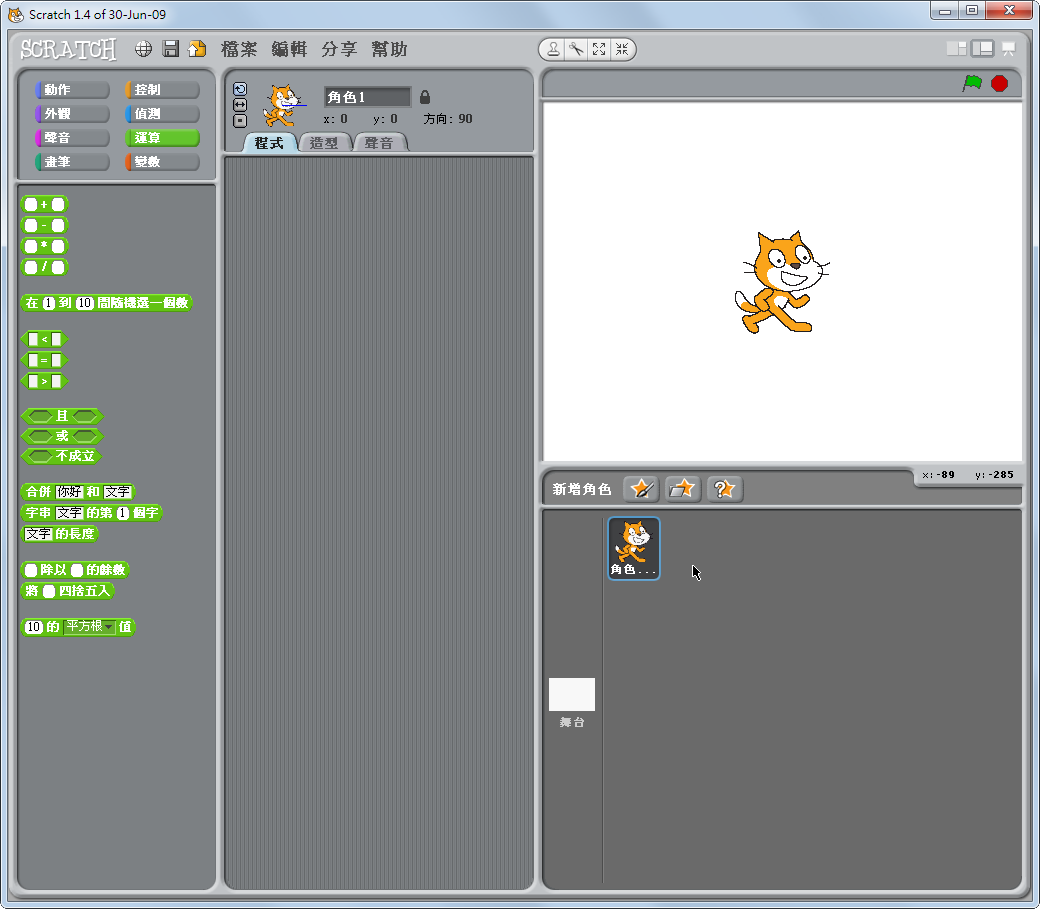This screenshot has height=909, width=1040.
Task: Click the SCRATCH logo
Action: point(68,49)
